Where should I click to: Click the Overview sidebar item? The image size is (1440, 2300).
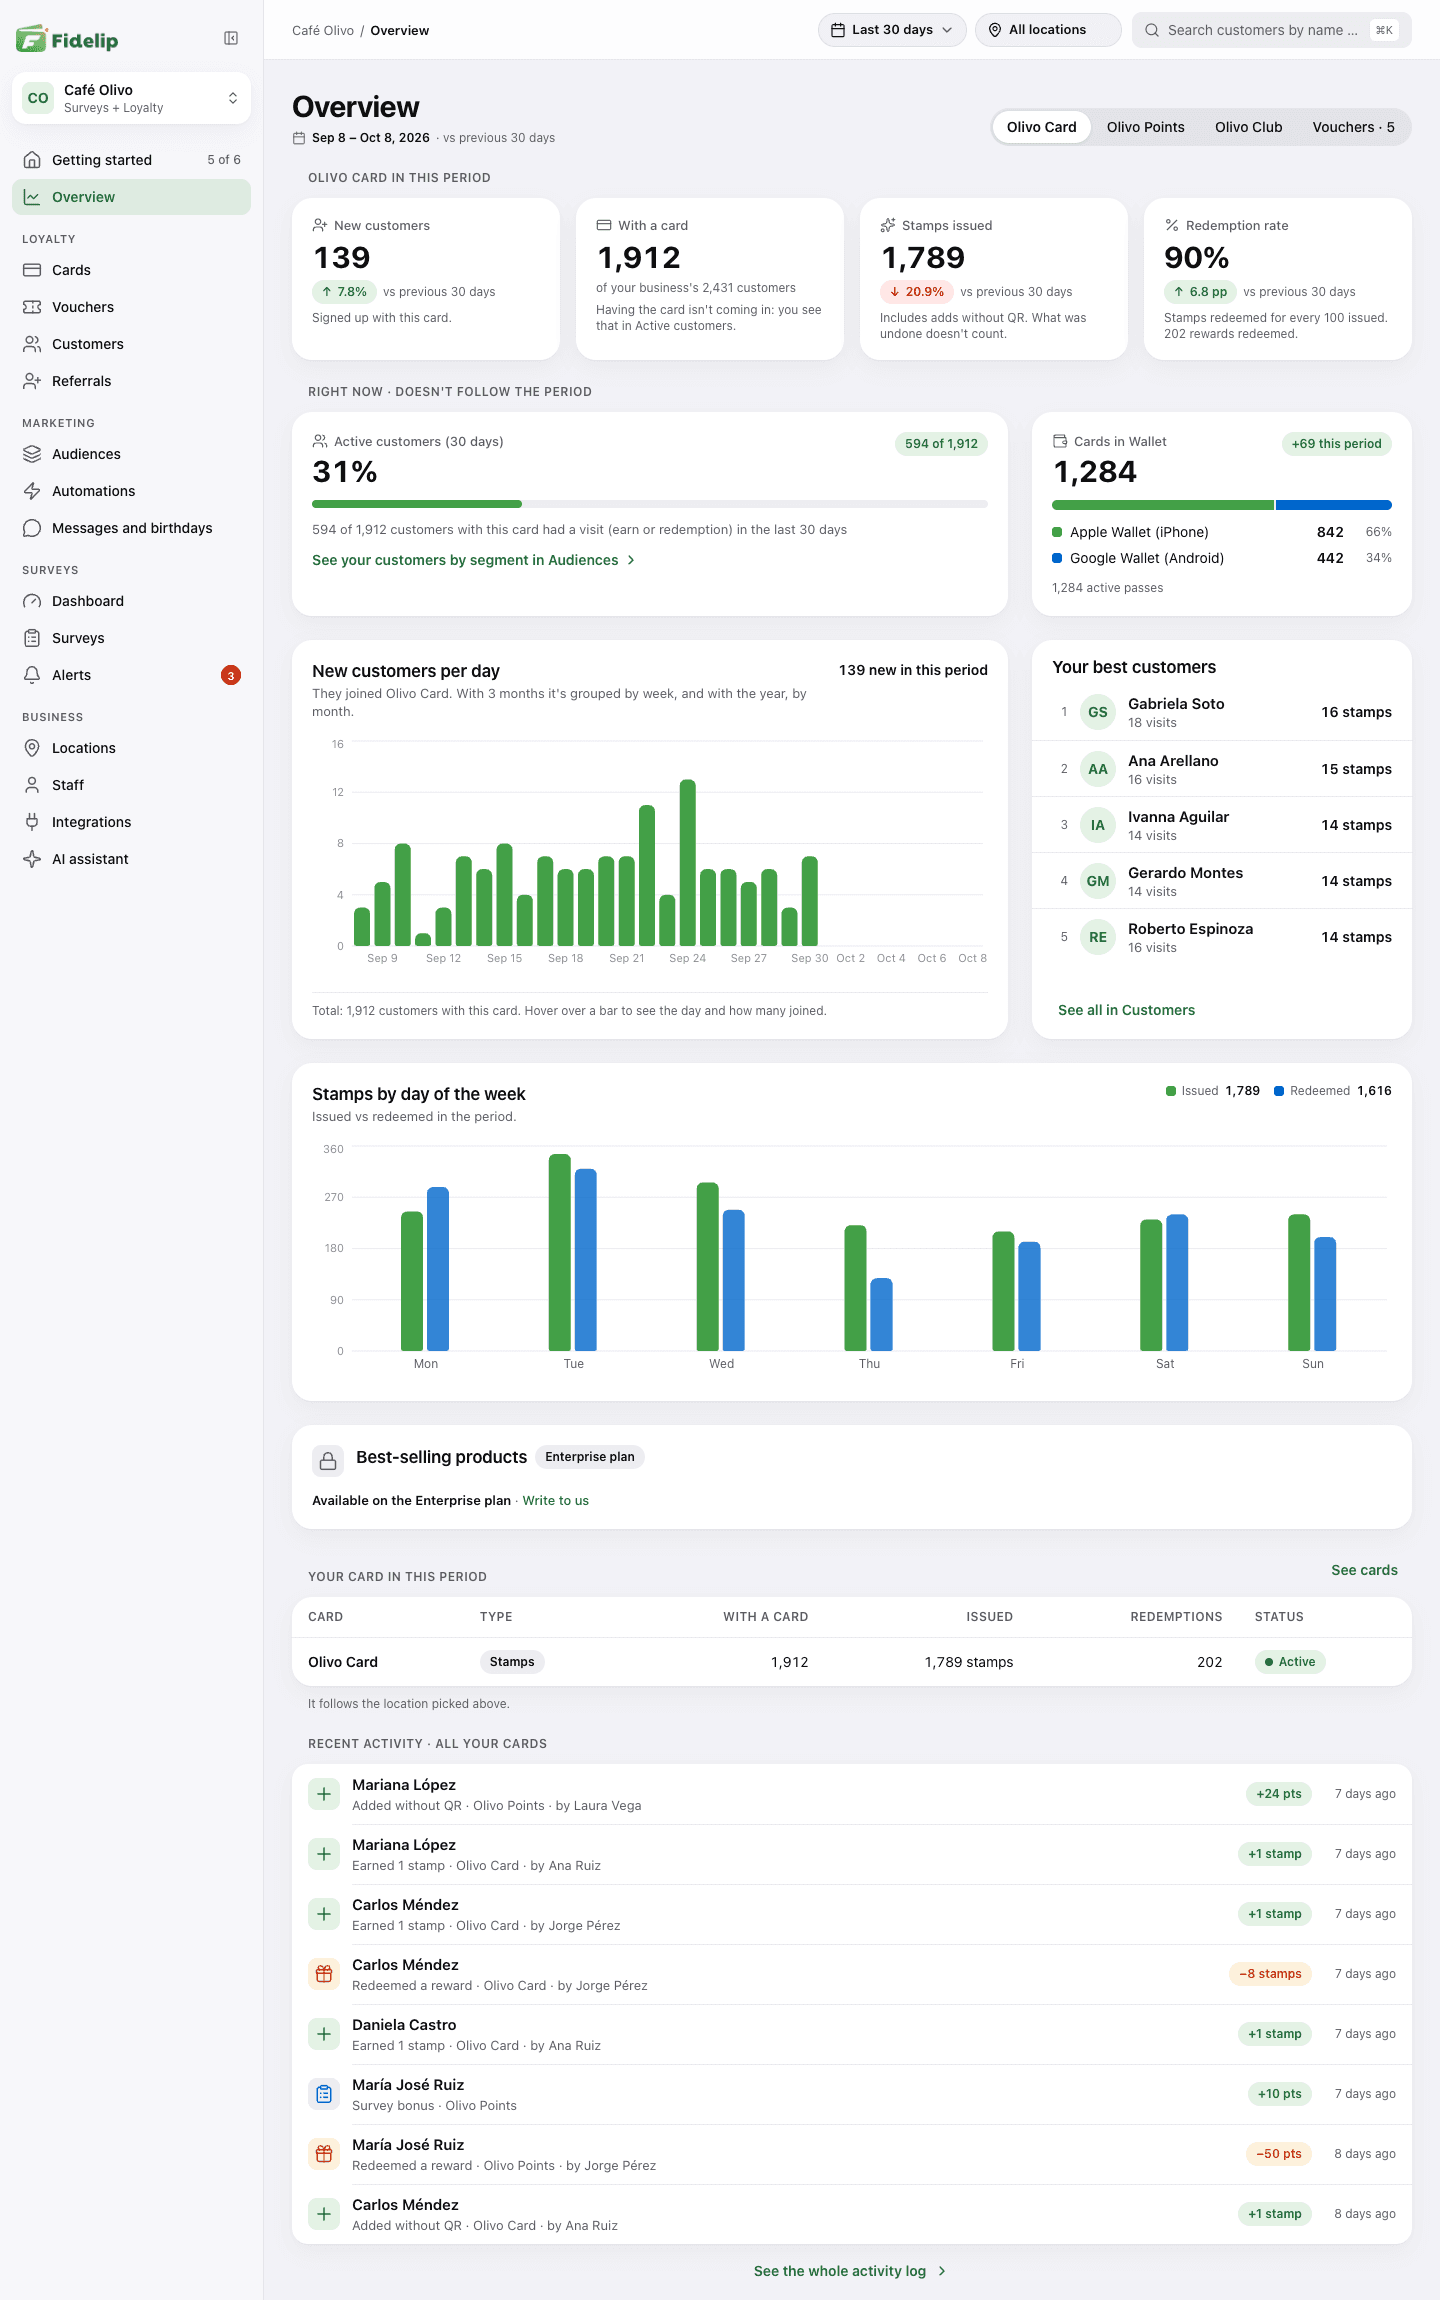pyautogui.click(x=131, y=197)
